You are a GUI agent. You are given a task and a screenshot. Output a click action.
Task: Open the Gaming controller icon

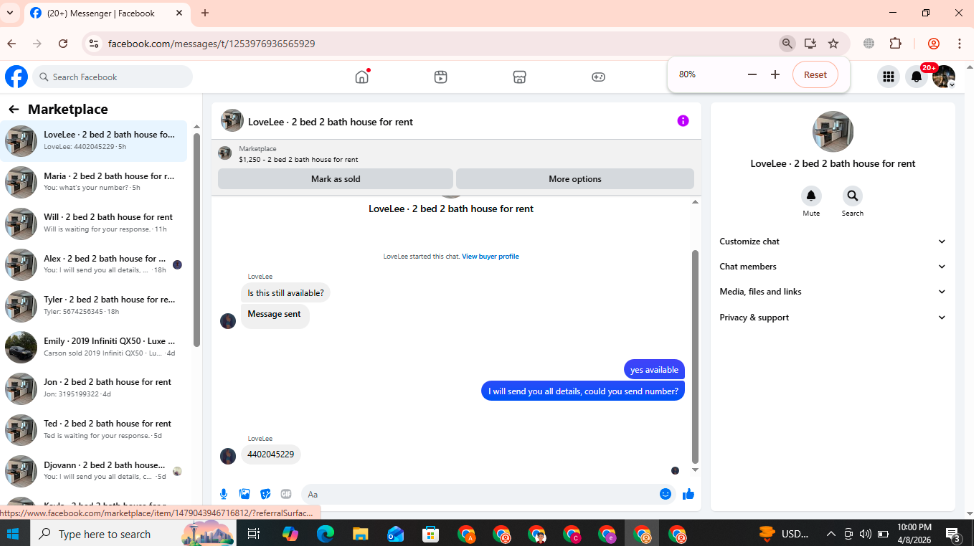(598, 77)
